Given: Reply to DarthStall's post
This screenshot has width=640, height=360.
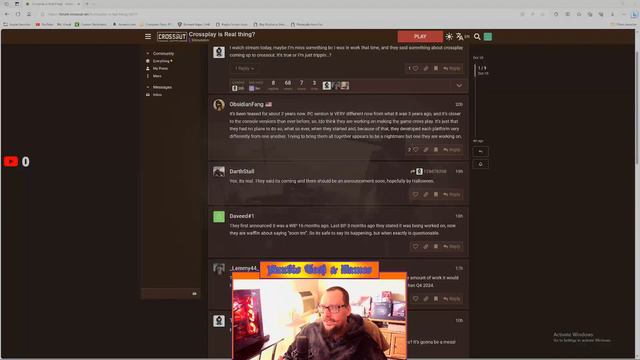Looking at the screenshot, I should pyautogui.click(x=452, y=195).
